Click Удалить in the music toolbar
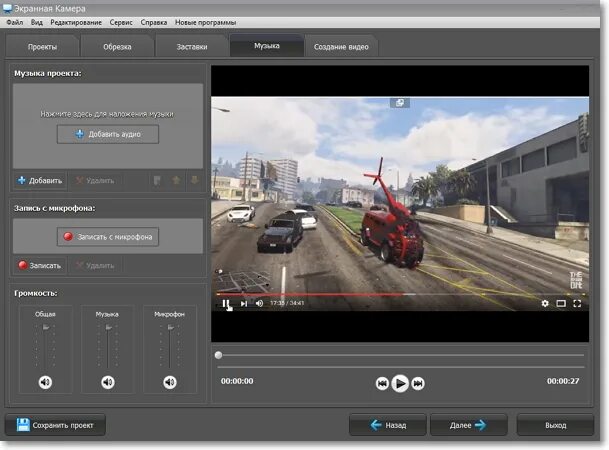 click(x=95, y=181)
